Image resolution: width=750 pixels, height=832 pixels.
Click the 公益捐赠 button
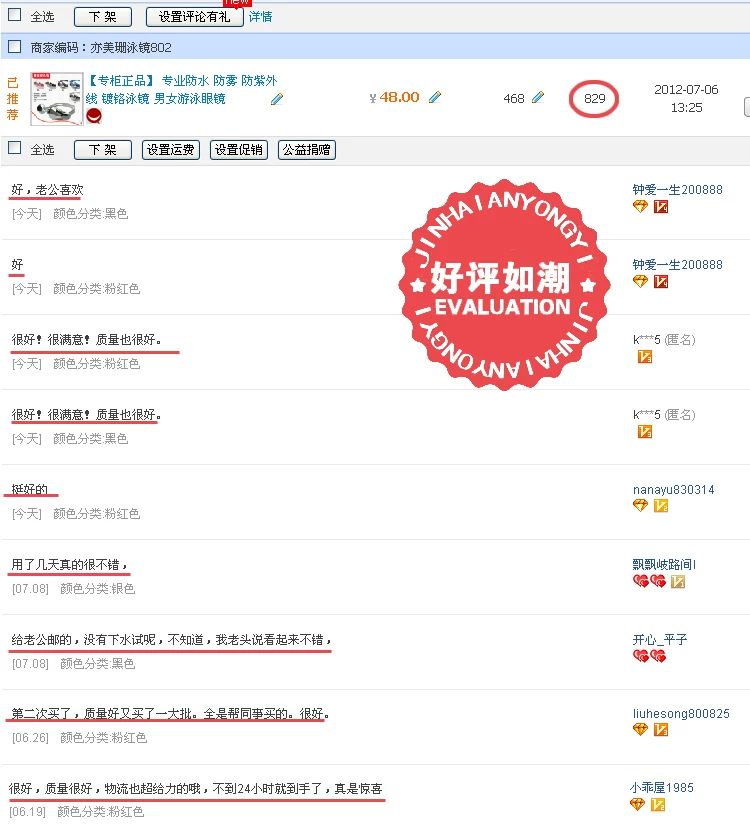(307, 150)
